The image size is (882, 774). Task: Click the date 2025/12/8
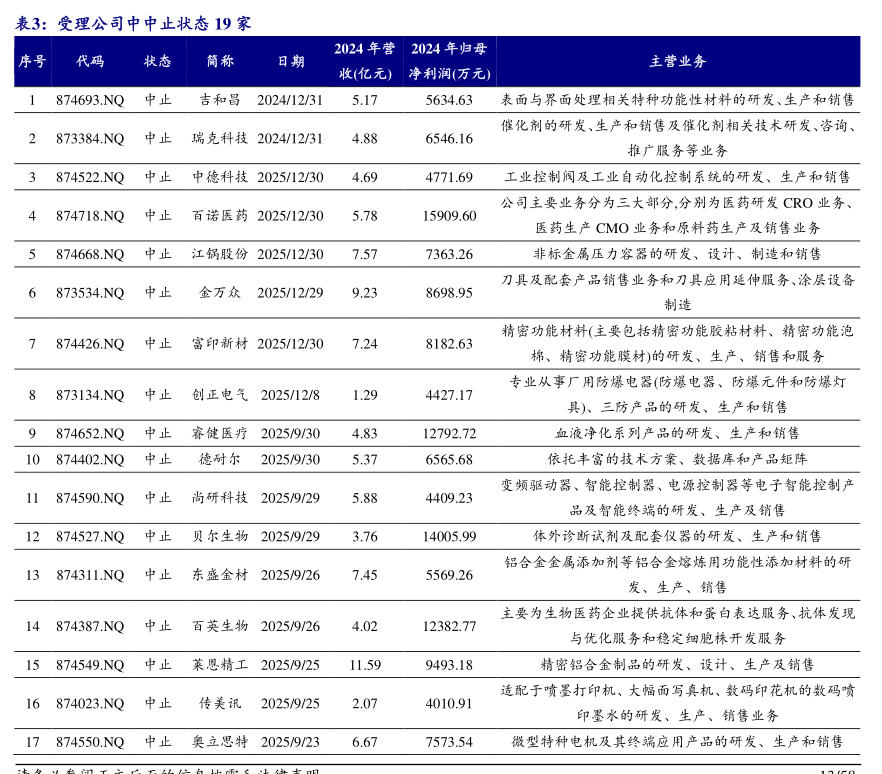tap(290, 395)
